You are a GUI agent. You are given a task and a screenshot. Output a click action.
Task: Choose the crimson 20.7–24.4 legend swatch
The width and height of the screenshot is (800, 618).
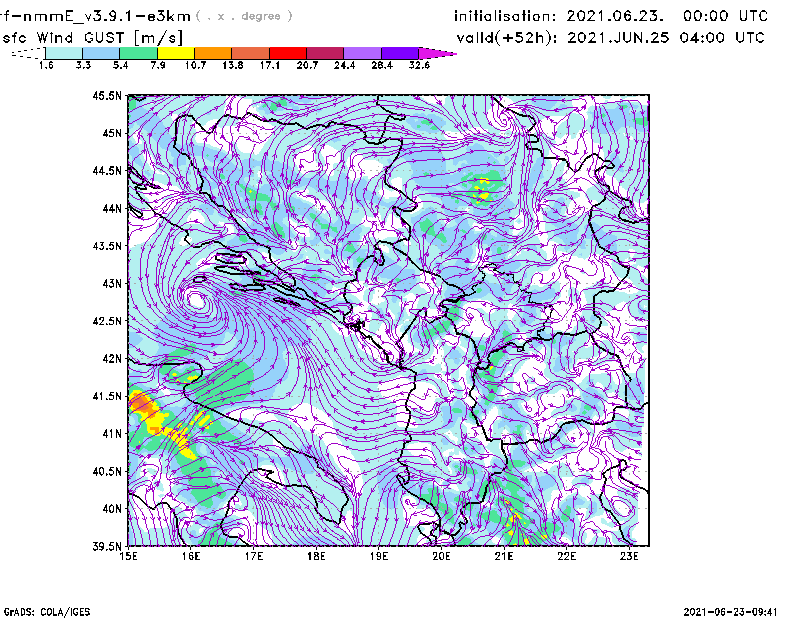coord(325,53)
